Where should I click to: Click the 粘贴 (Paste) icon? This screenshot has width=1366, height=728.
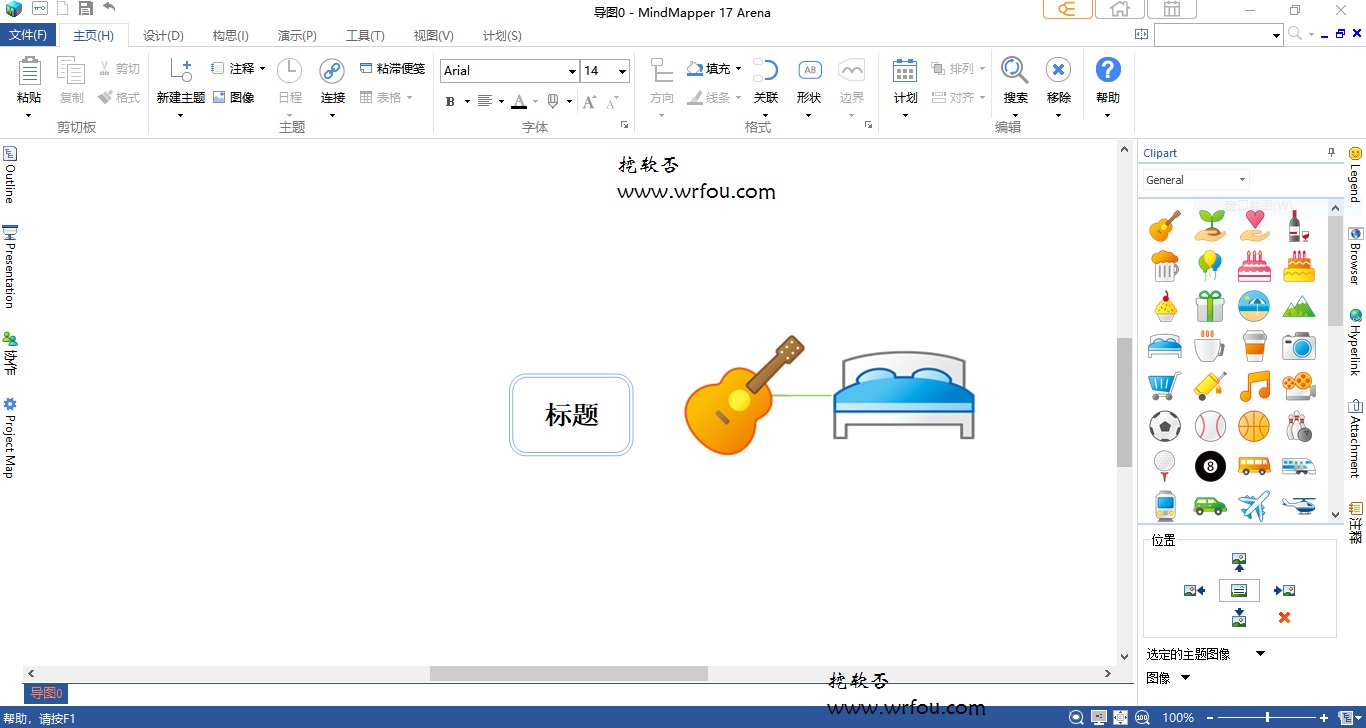(29, 71)
